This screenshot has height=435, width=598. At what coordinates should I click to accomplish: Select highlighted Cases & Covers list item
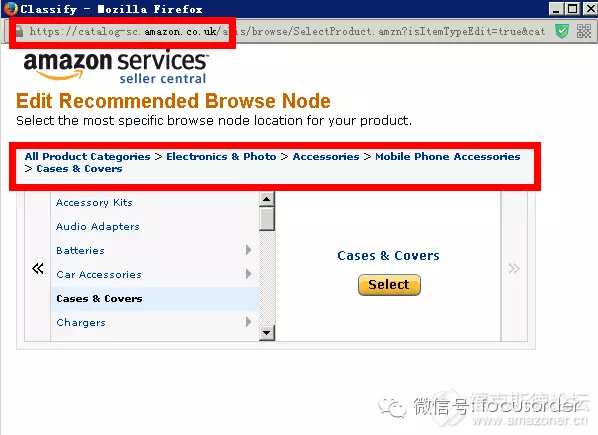154,299
